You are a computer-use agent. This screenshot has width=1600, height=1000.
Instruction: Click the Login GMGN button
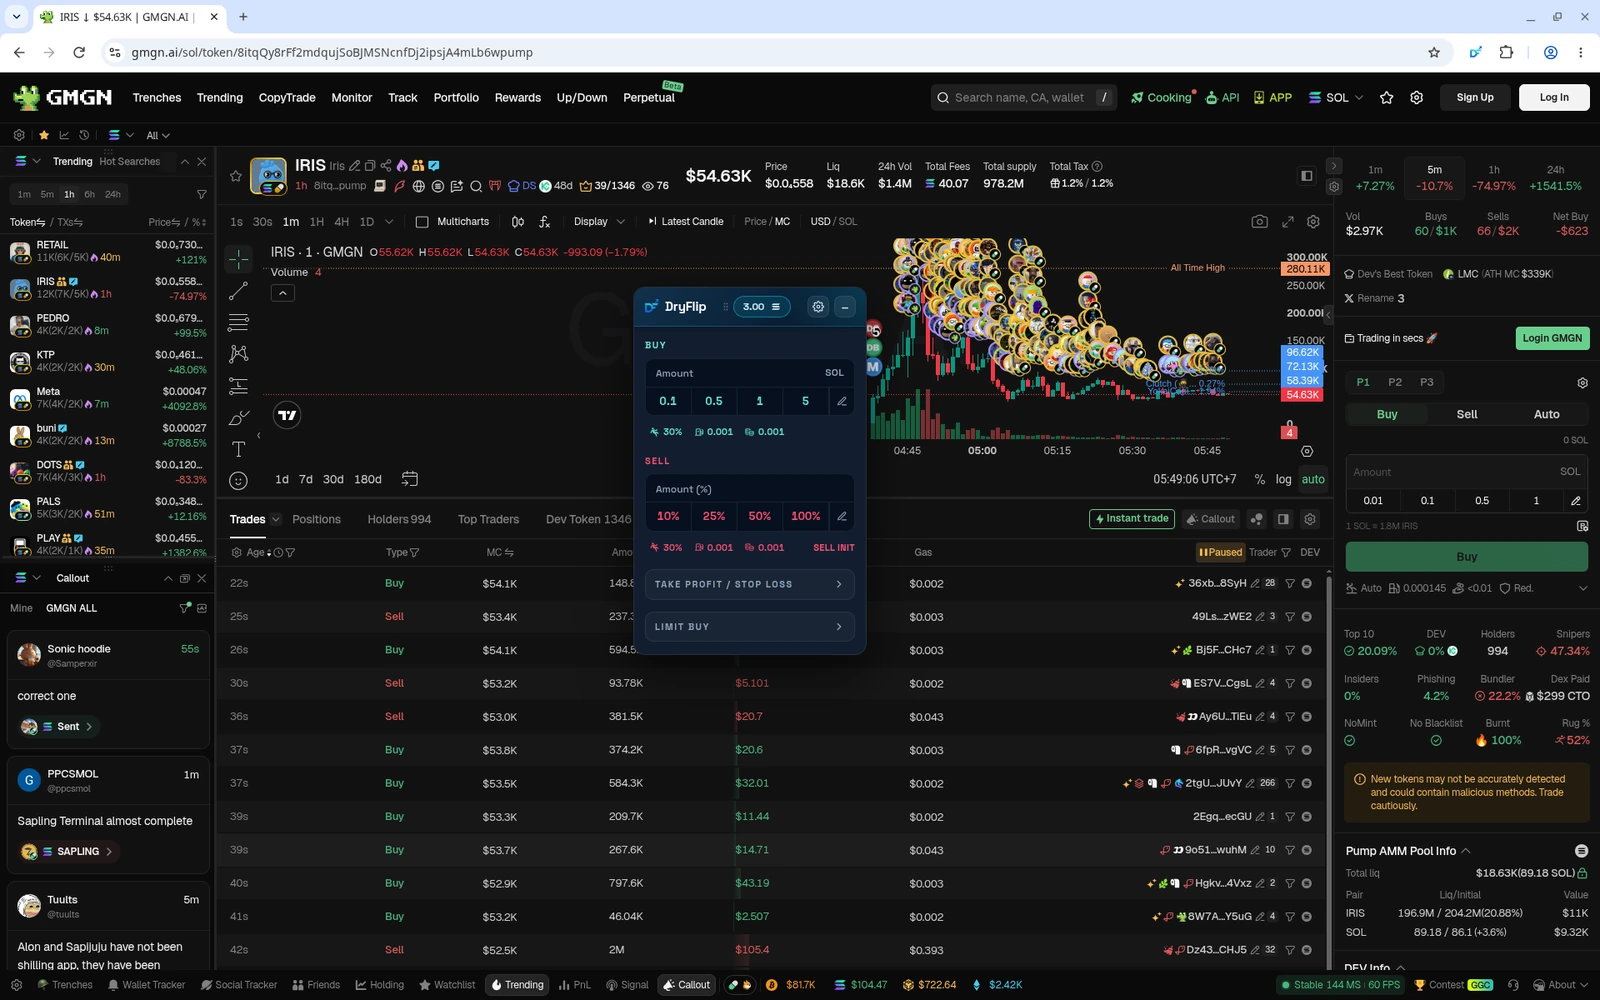[x=1552, y=338]
